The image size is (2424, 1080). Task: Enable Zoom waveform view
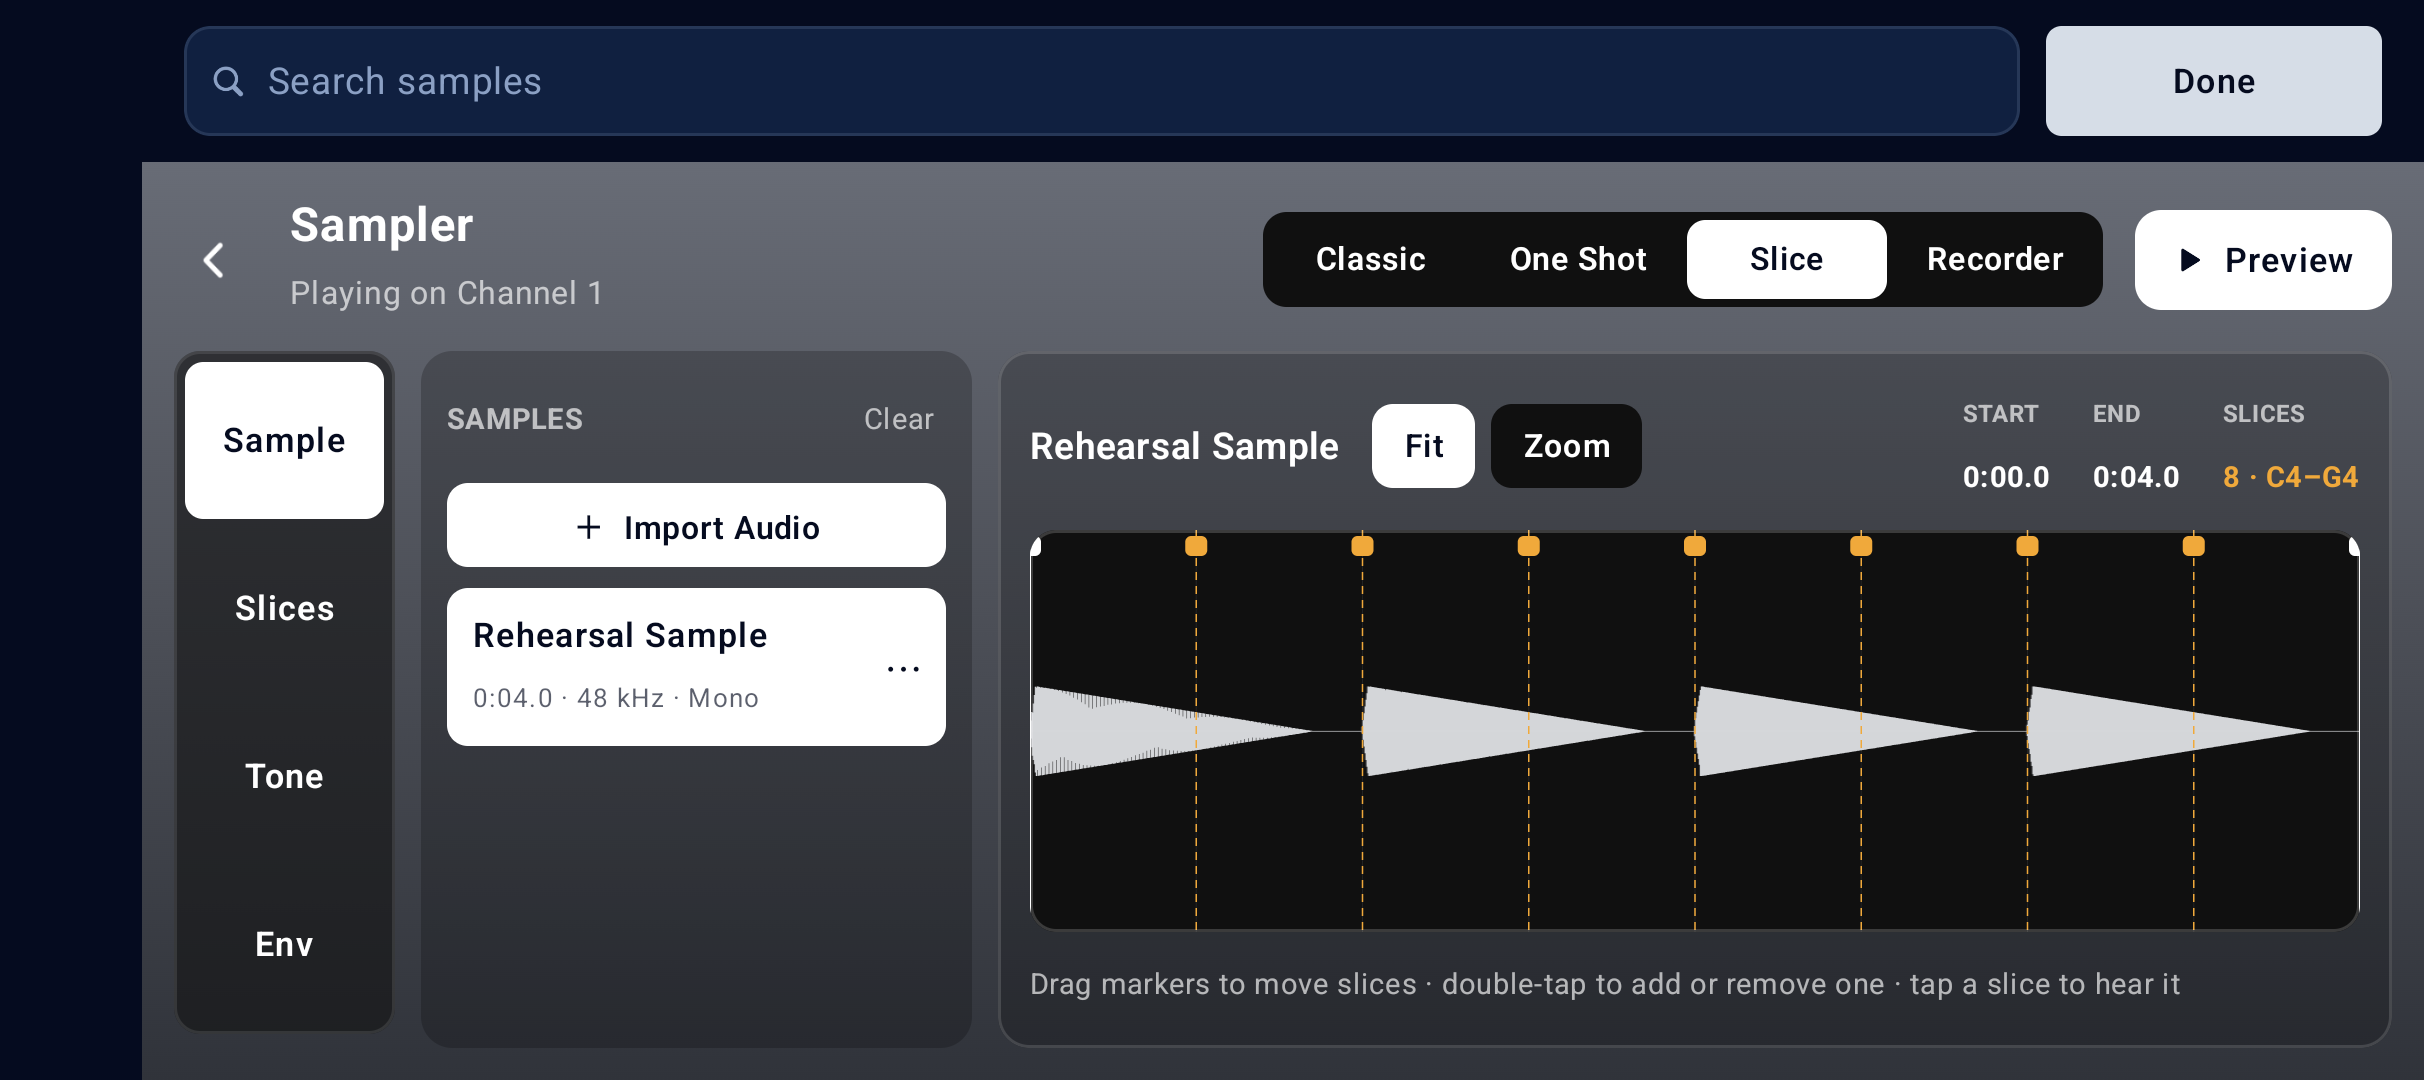[1566, 446]
